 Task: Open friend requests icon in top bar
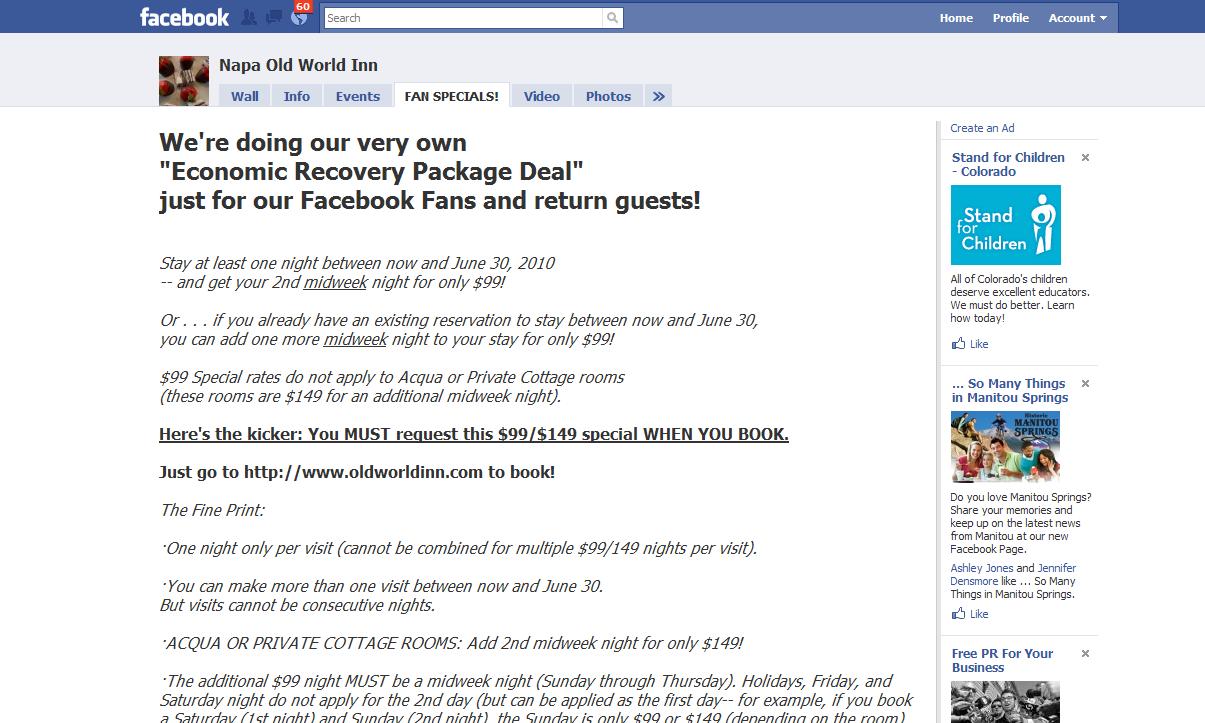click(249, 18)
